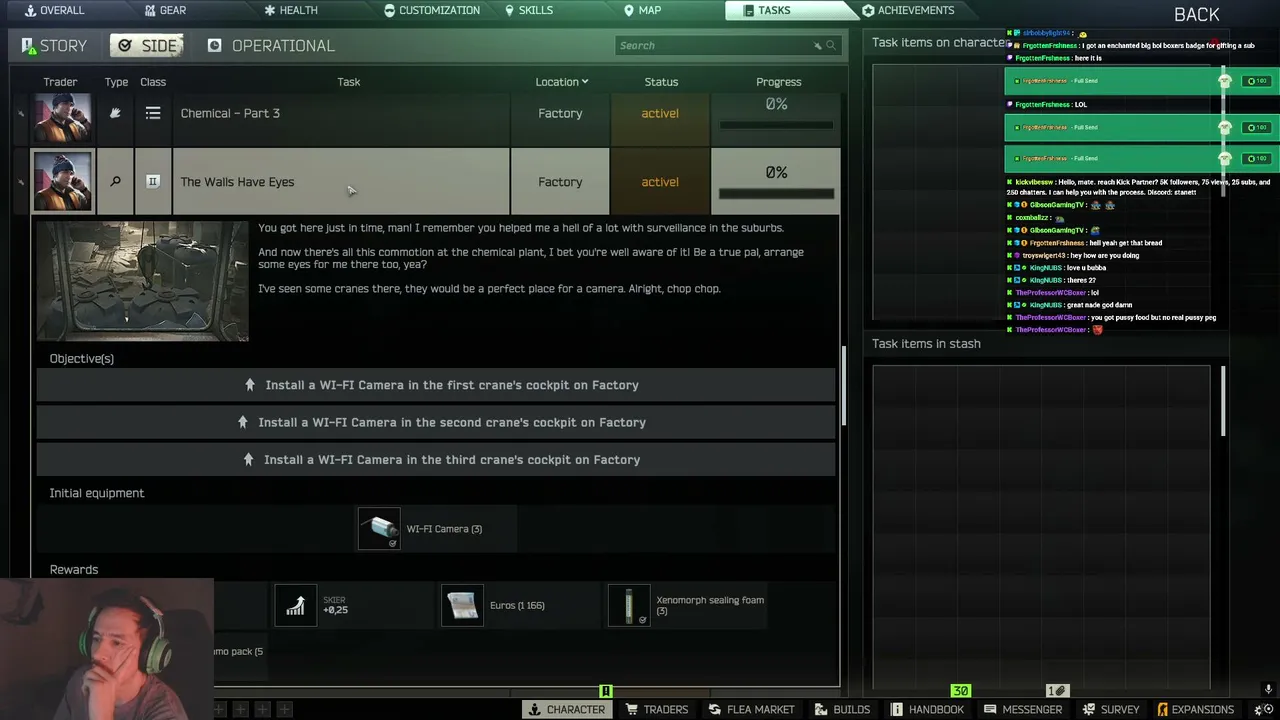
Task: Open the Achievements tab
Action: [x=908, y=10]
